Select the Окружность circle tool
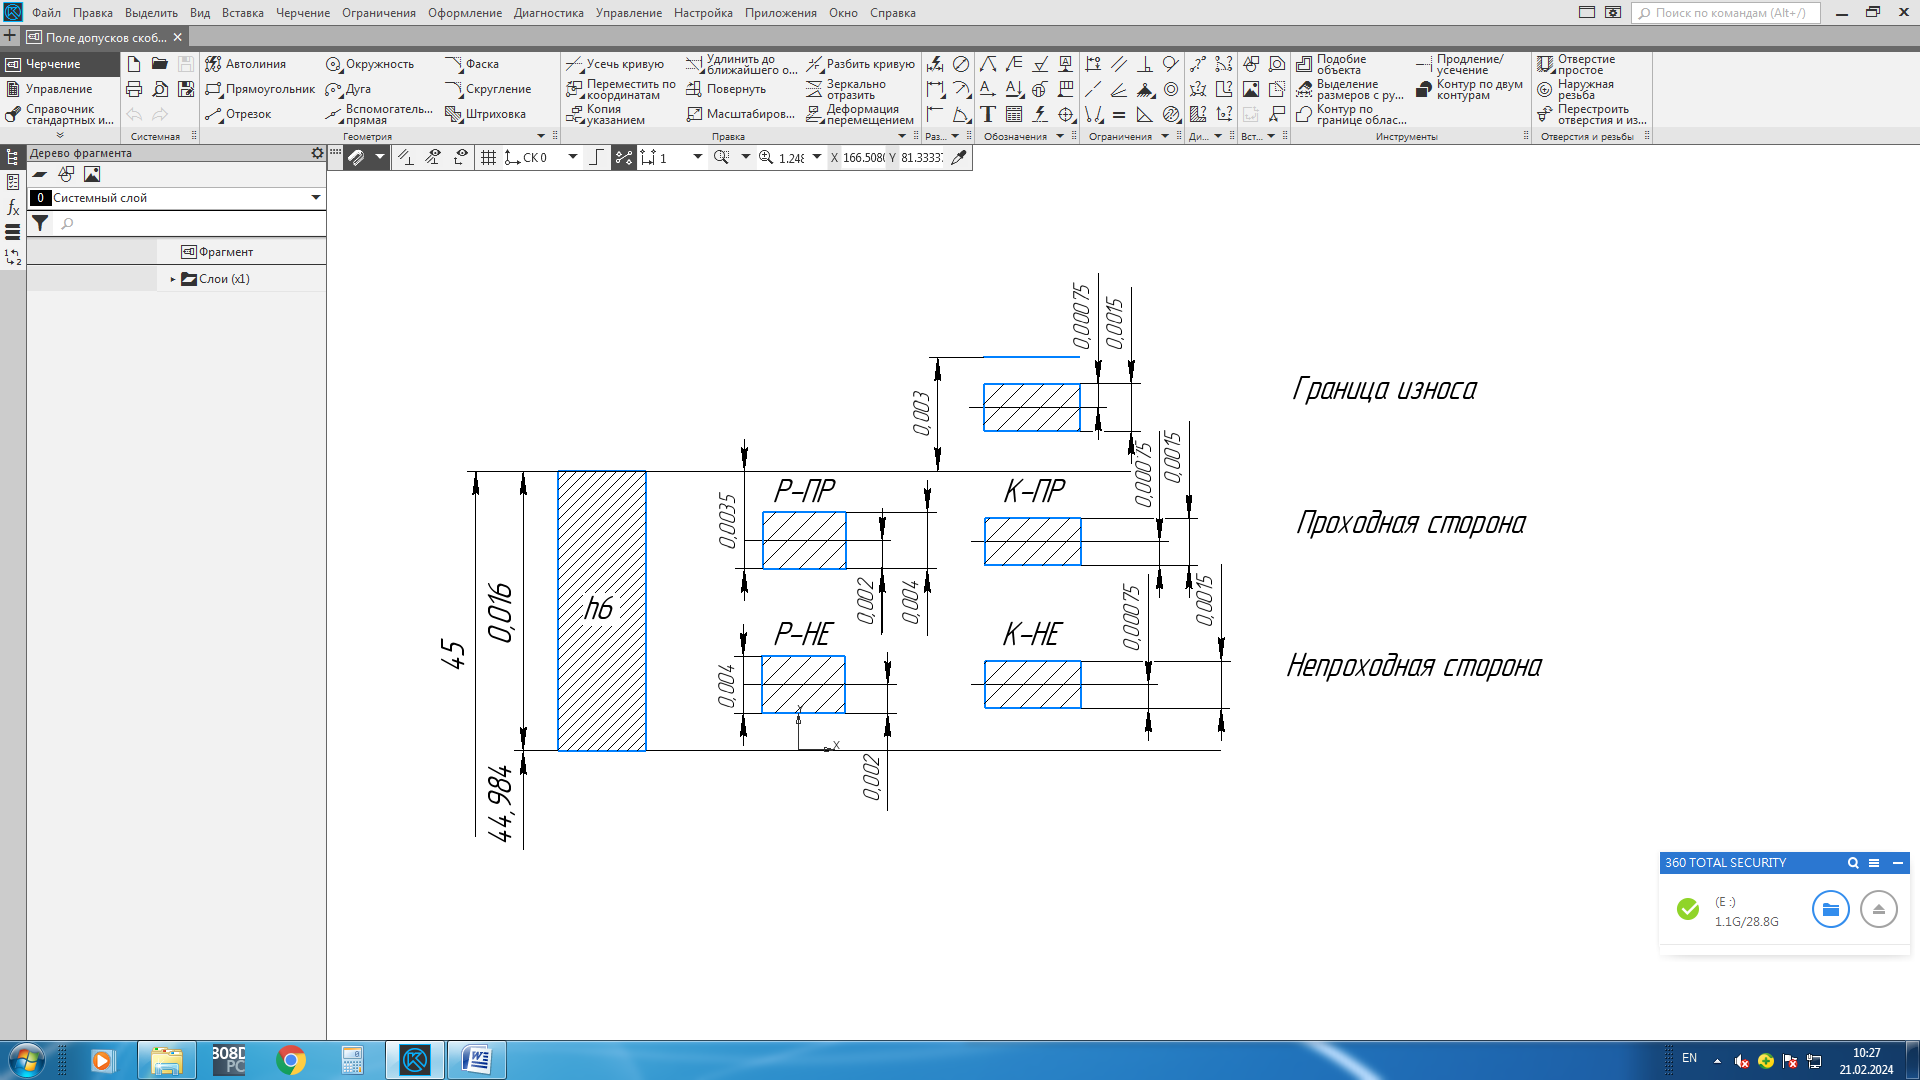The image size is (1920, 1080). 369,64
